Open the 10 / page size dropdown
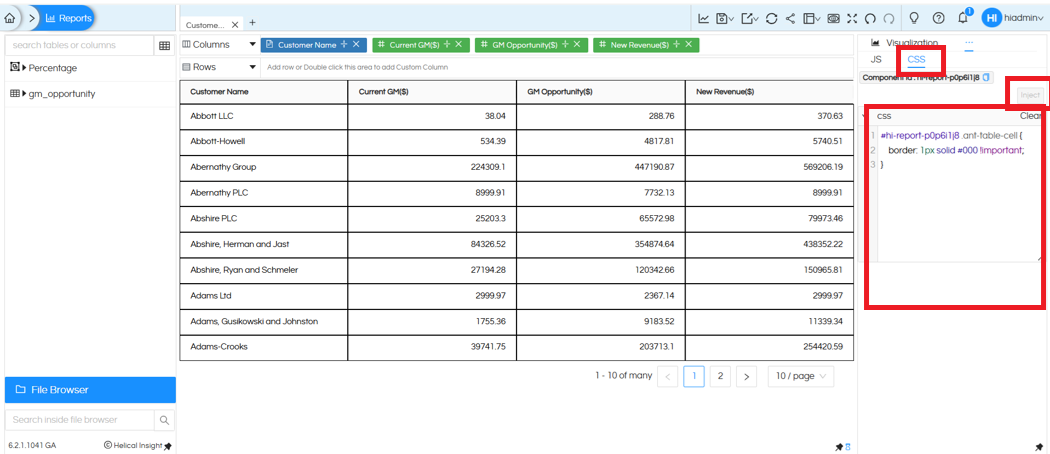Screen dimensions: 1050x454 [801, 376]
